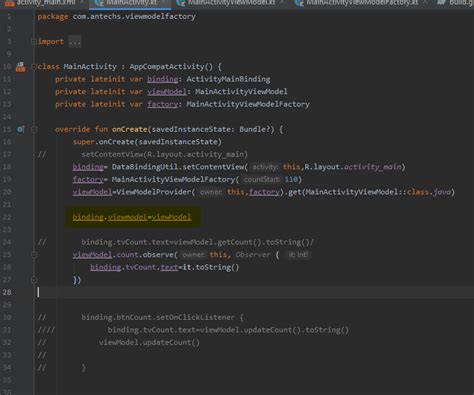Screen dimensions: 474x395
Task: Click the ActivityMainBinding type on line 11
Action: coord(228,79)
